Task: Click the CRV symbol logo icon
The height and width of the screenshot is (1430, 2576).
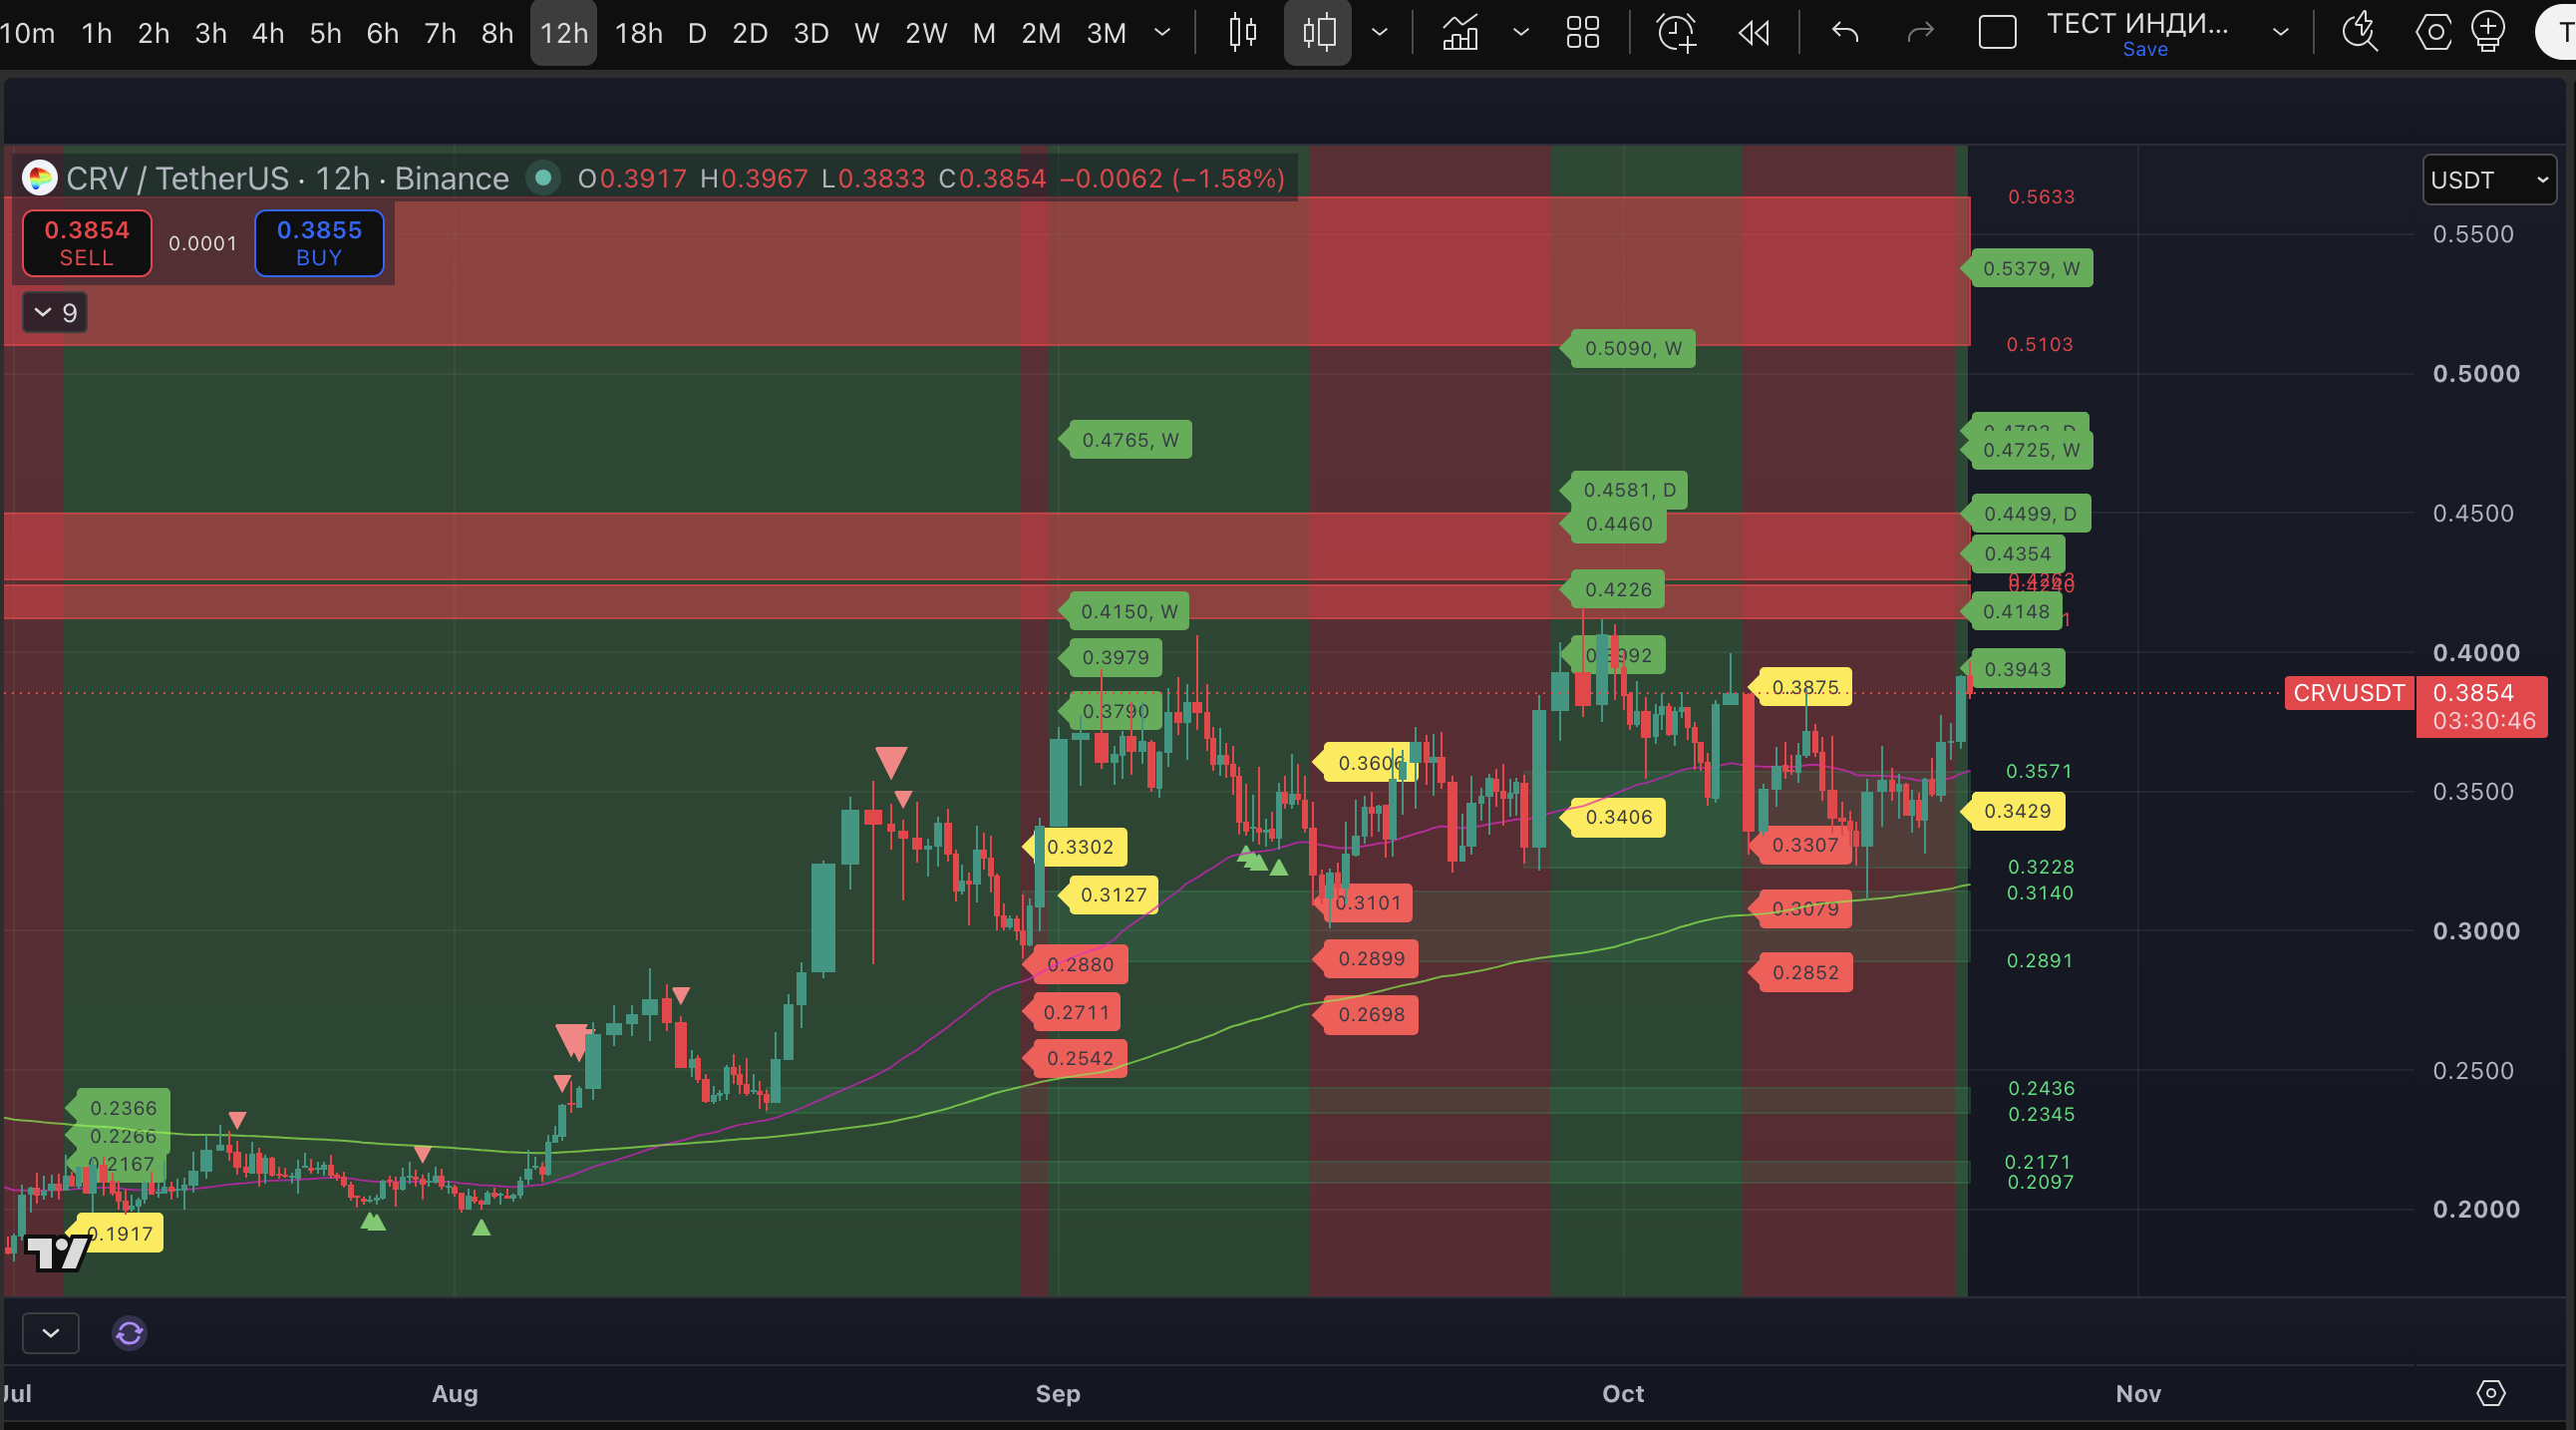Action: pyautogui.click(x=40, y=178)
